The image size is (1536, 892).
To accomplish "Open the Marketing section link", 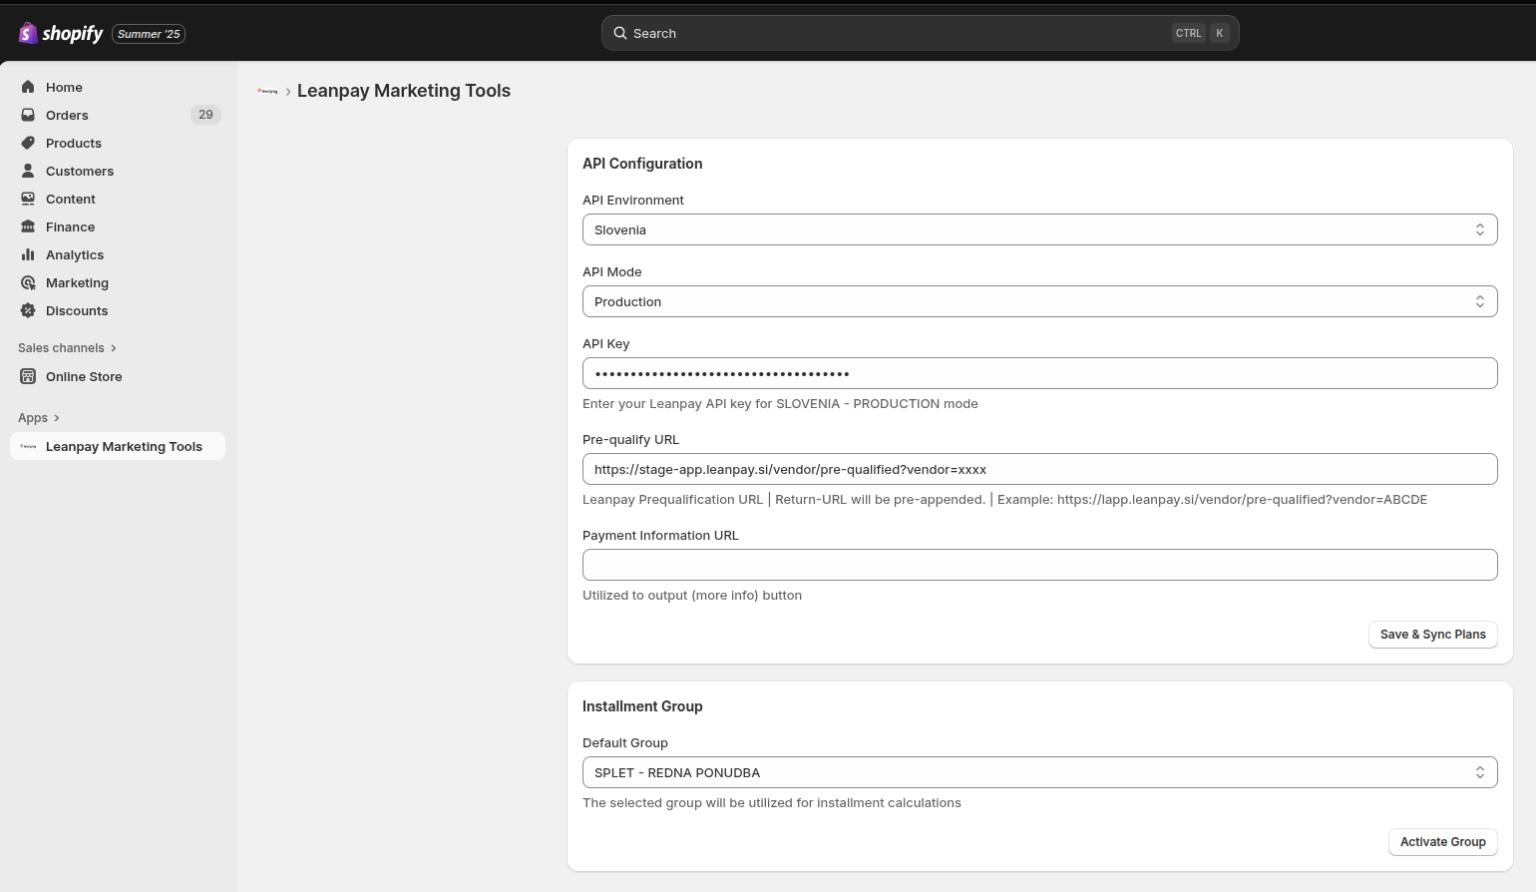I will (x=77, y=283).
